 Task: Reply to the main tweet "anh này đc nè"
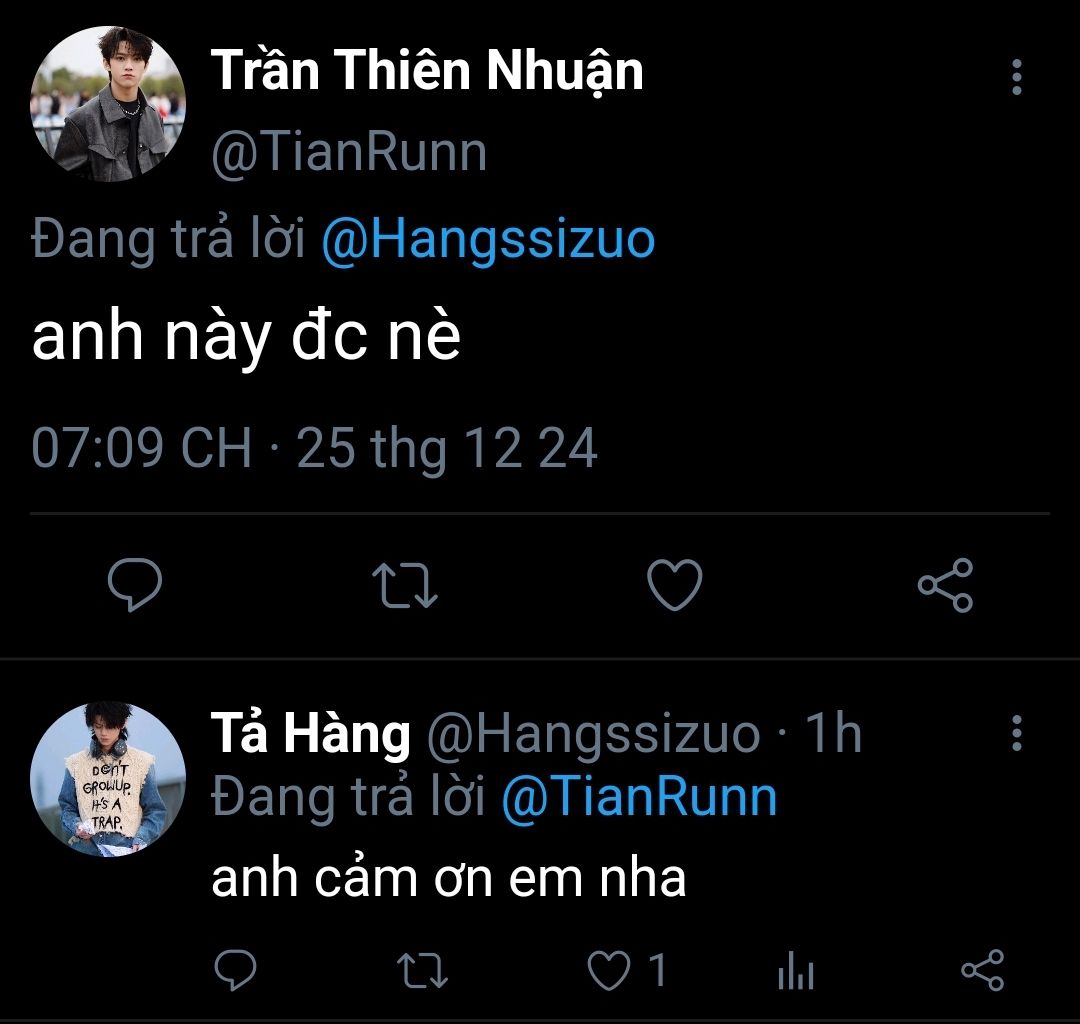tap(134, 585)
